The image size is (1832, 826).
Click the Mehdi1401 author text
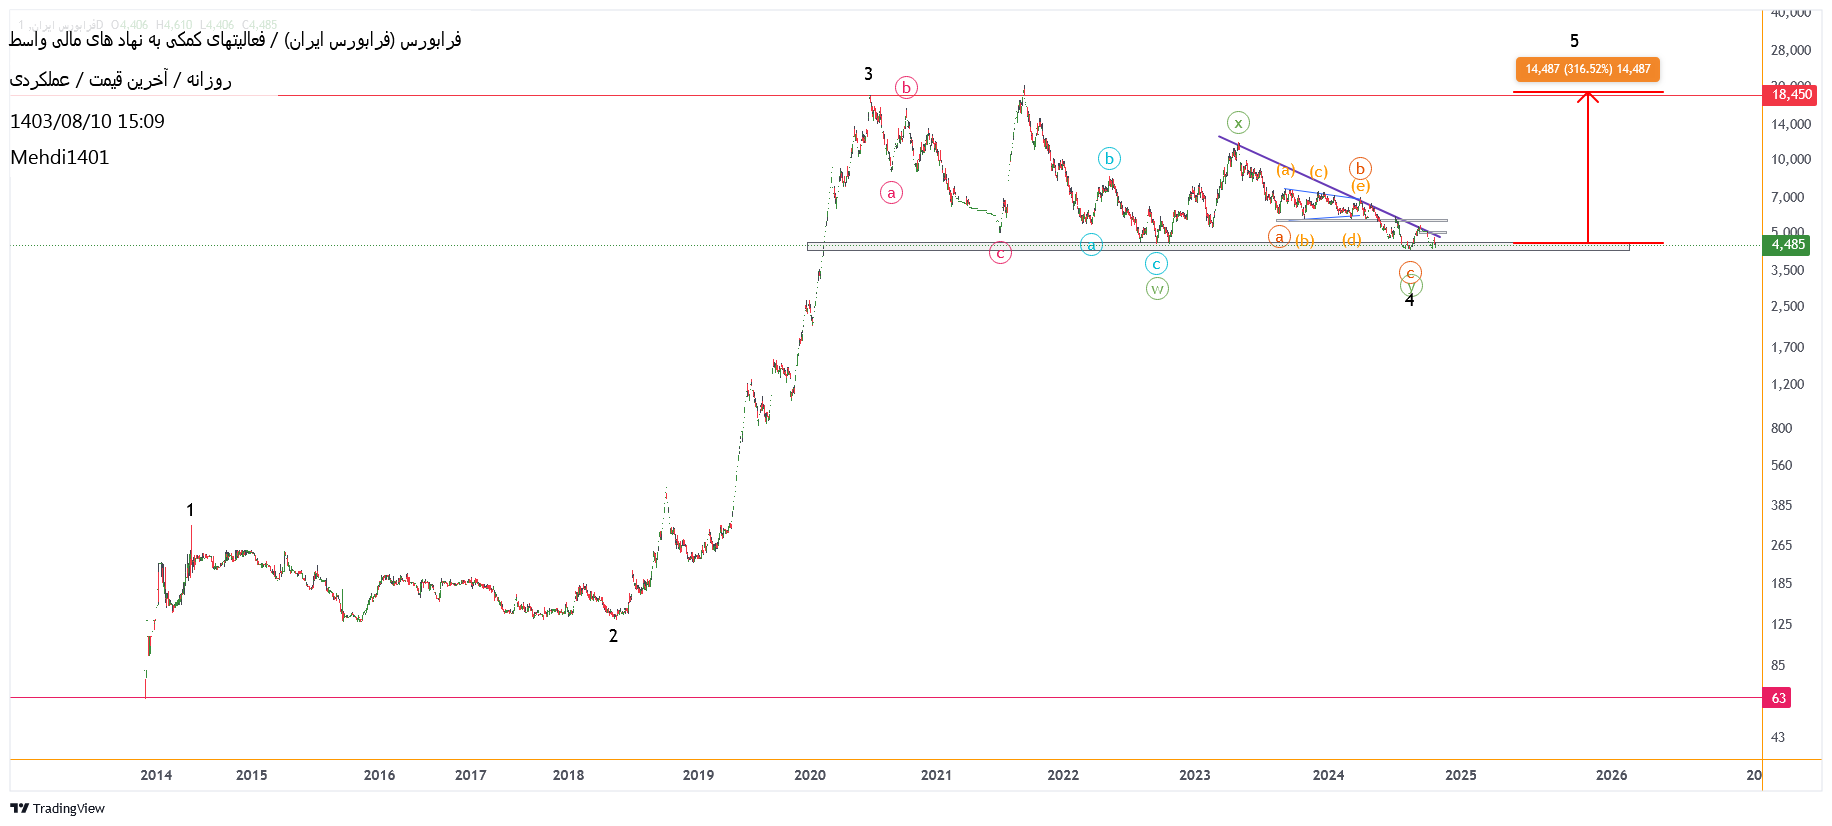point(59,157)
